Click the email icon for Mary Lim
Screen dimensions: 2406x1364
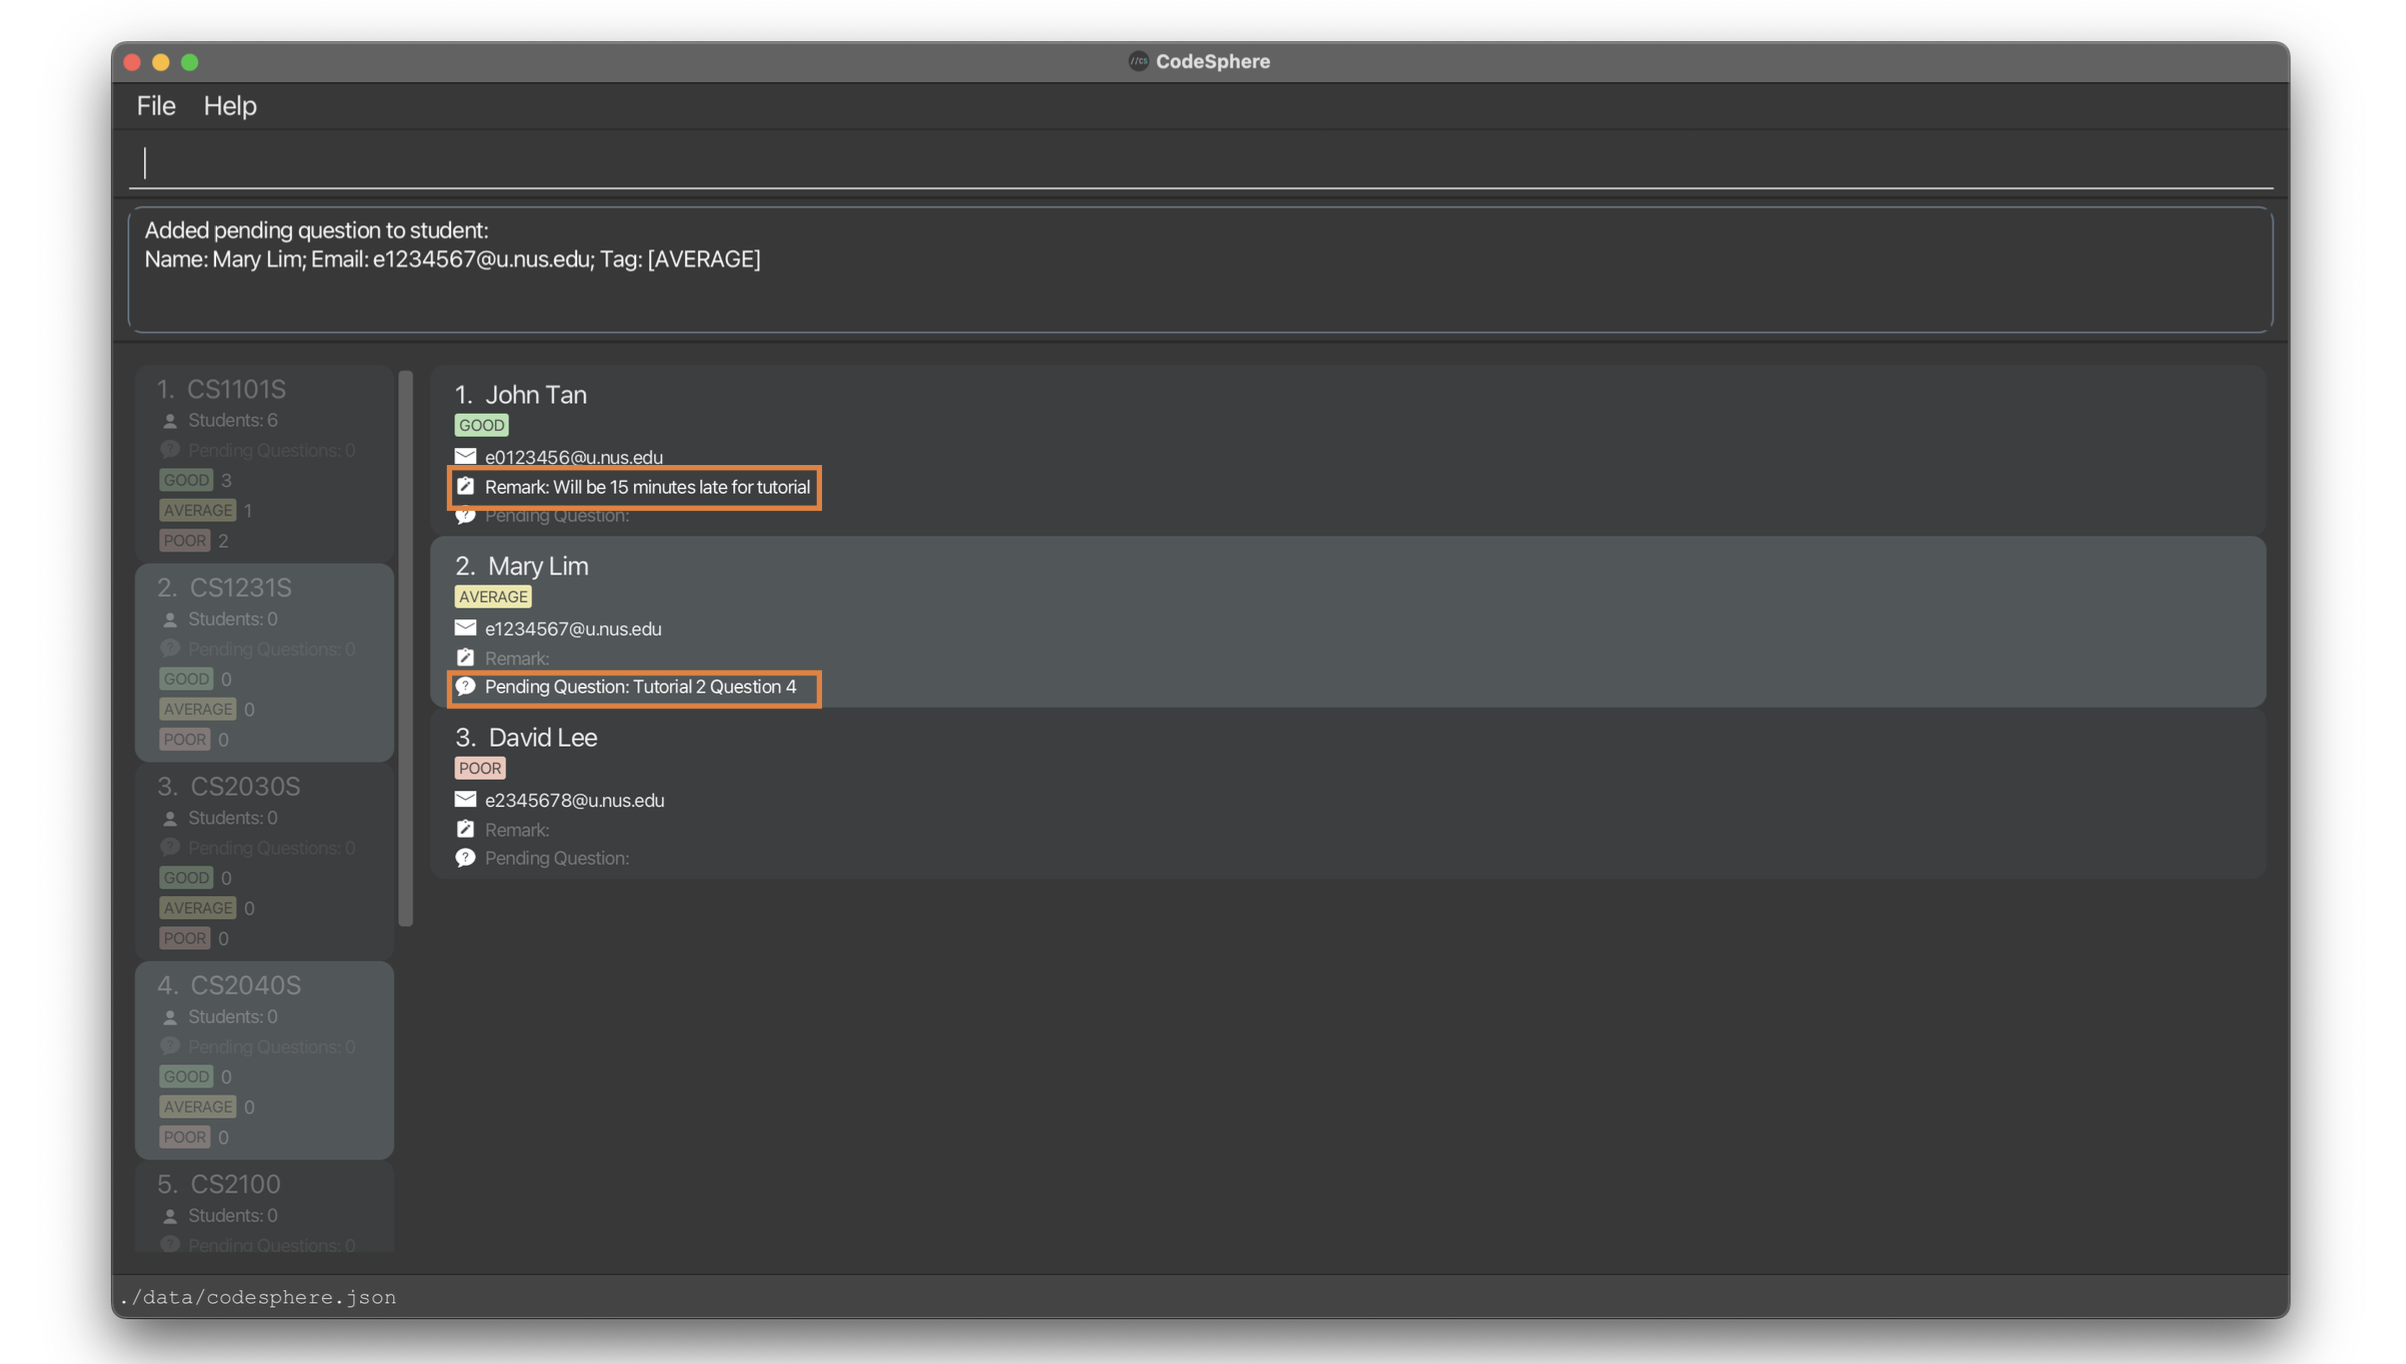coord(465,628)
